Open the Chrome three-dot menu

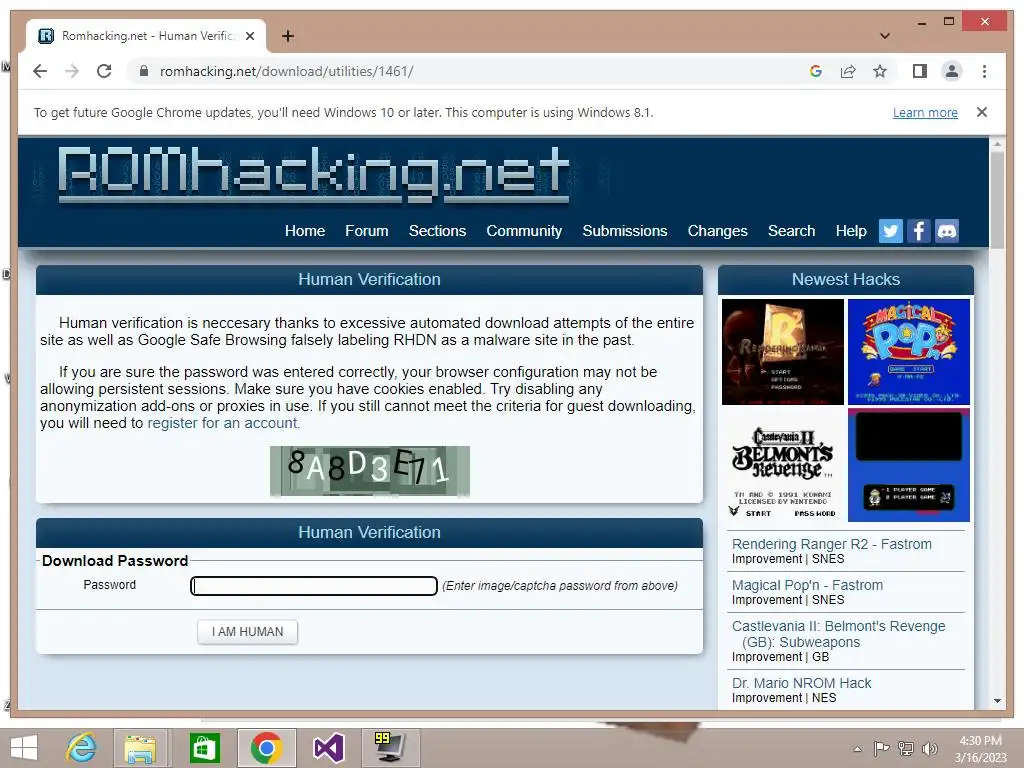point(984,71)
